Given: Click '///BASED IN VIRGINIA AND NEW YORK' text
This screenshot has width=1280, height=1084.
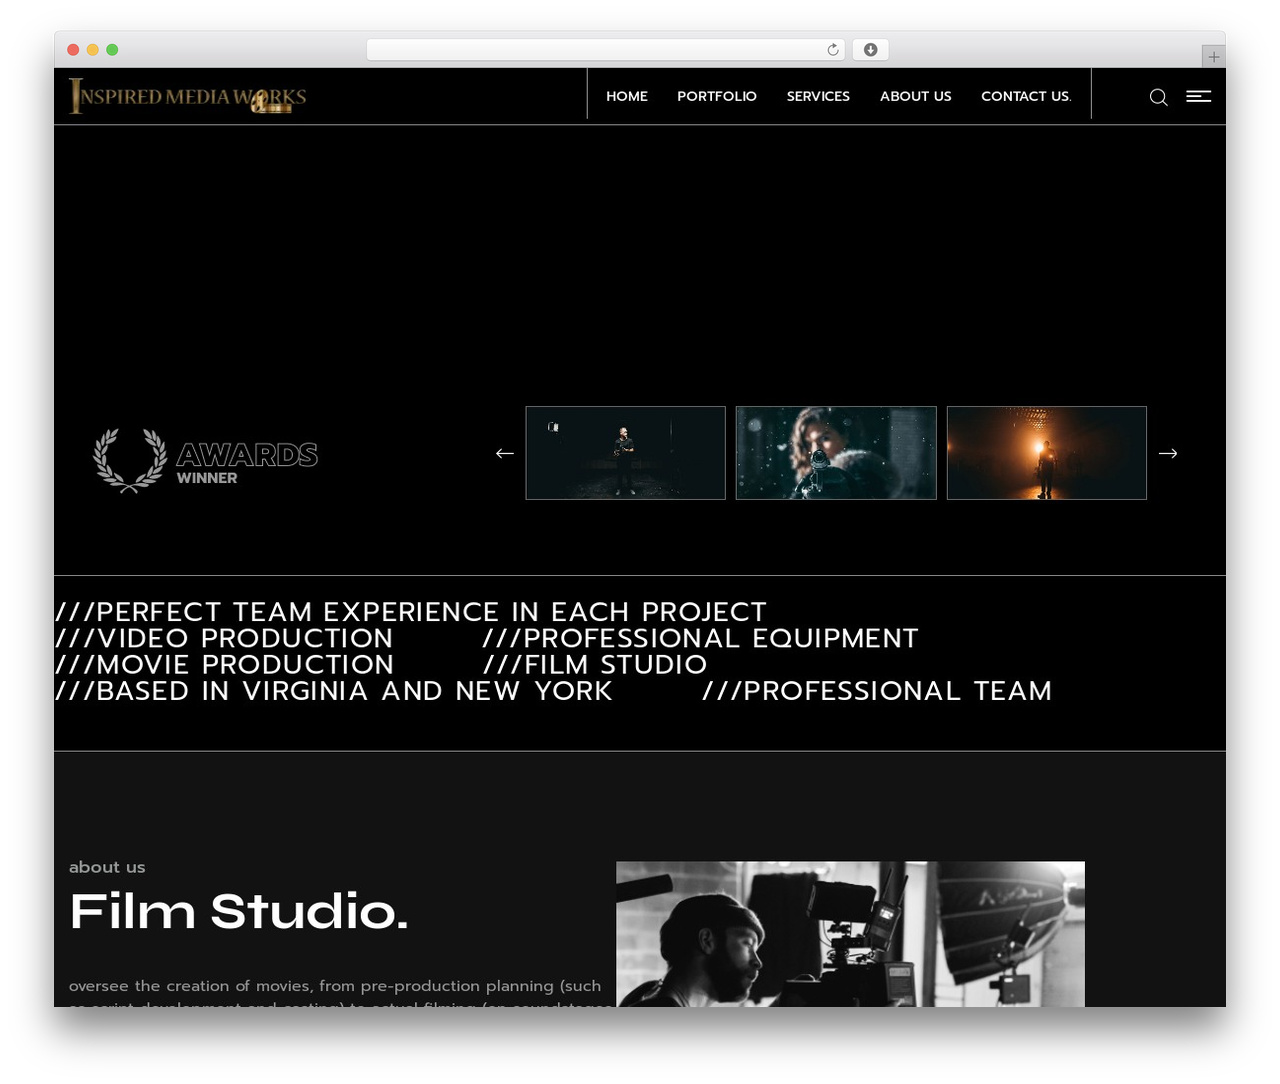Looking at the screenshot, I should point(334,691).
